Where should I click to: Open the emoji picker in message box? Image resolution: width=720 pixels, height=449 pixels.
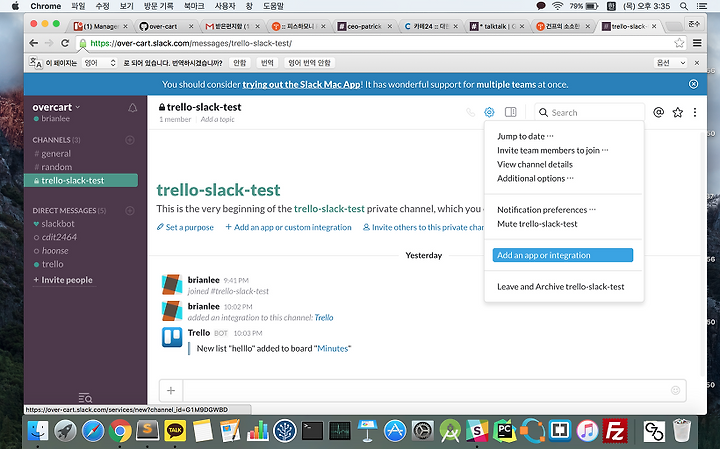coord(675,390)
